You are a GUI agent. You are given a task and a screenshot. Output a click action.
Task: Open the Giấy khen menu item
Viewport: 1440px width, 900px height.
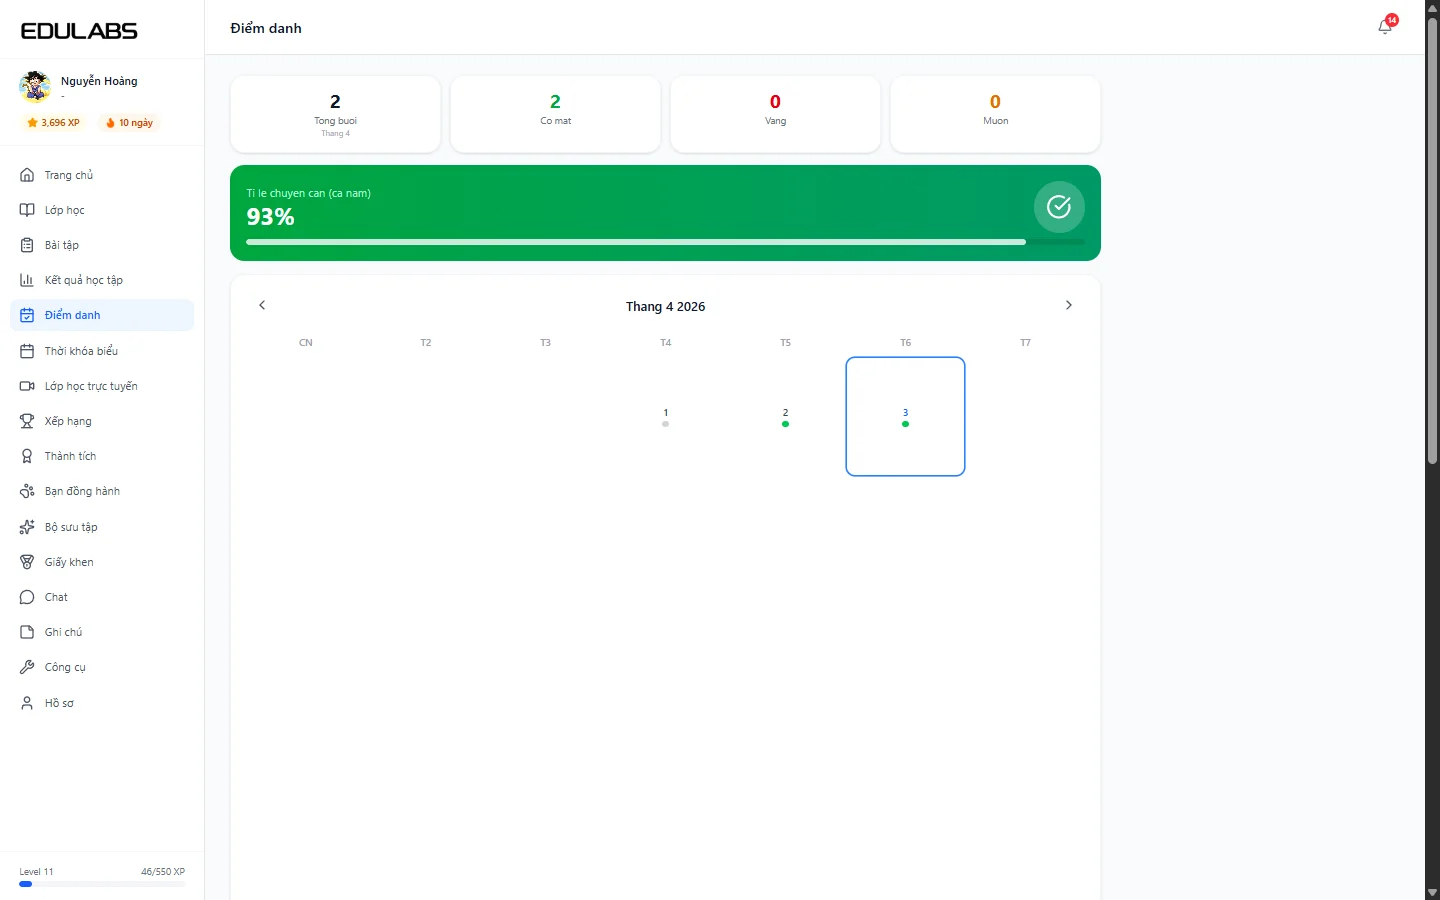102,562
